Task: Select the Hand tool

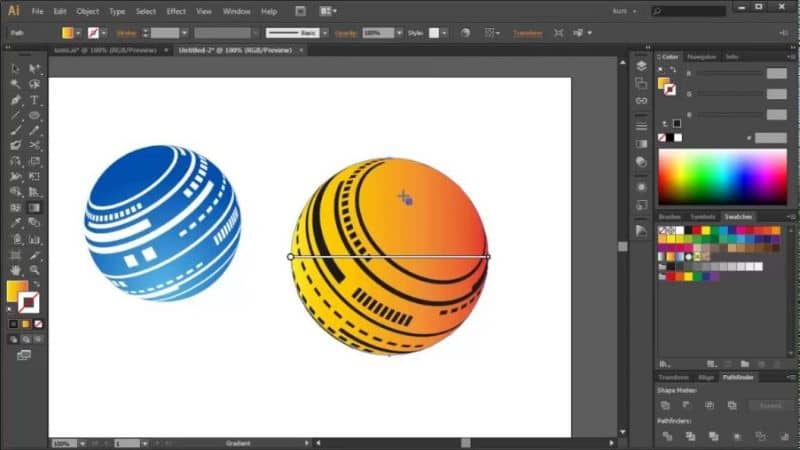Action: coord(16,270)
